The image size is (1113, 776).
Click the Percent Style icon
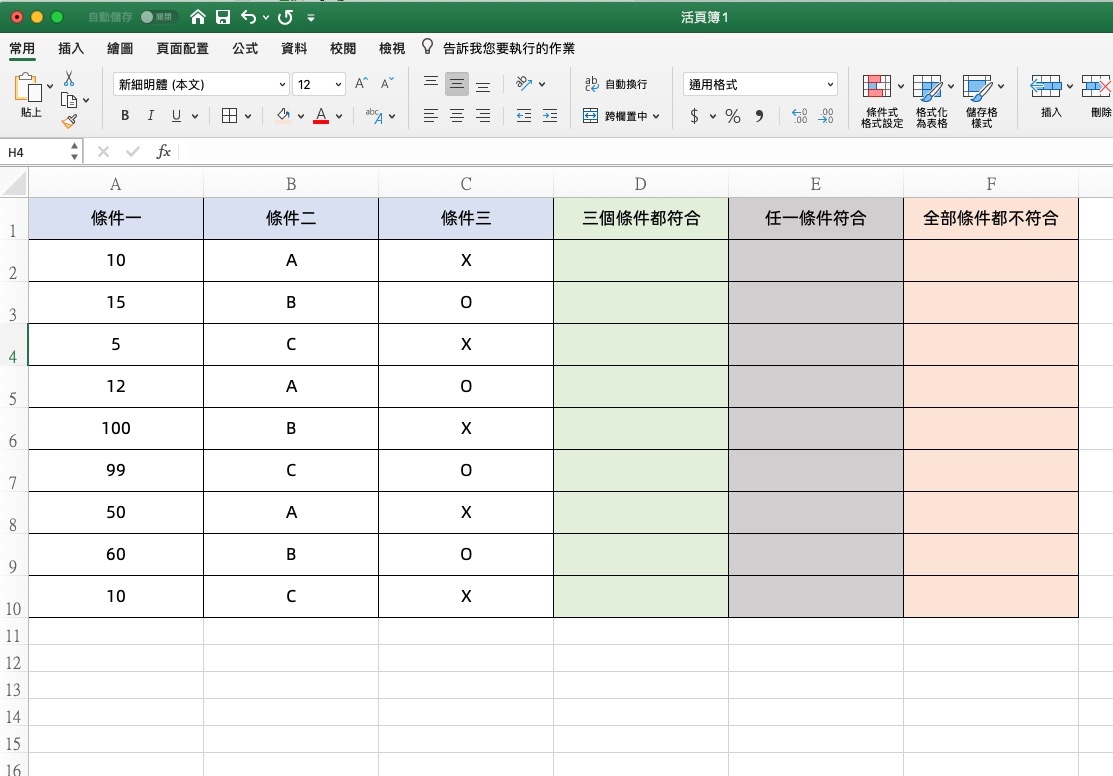733,116
